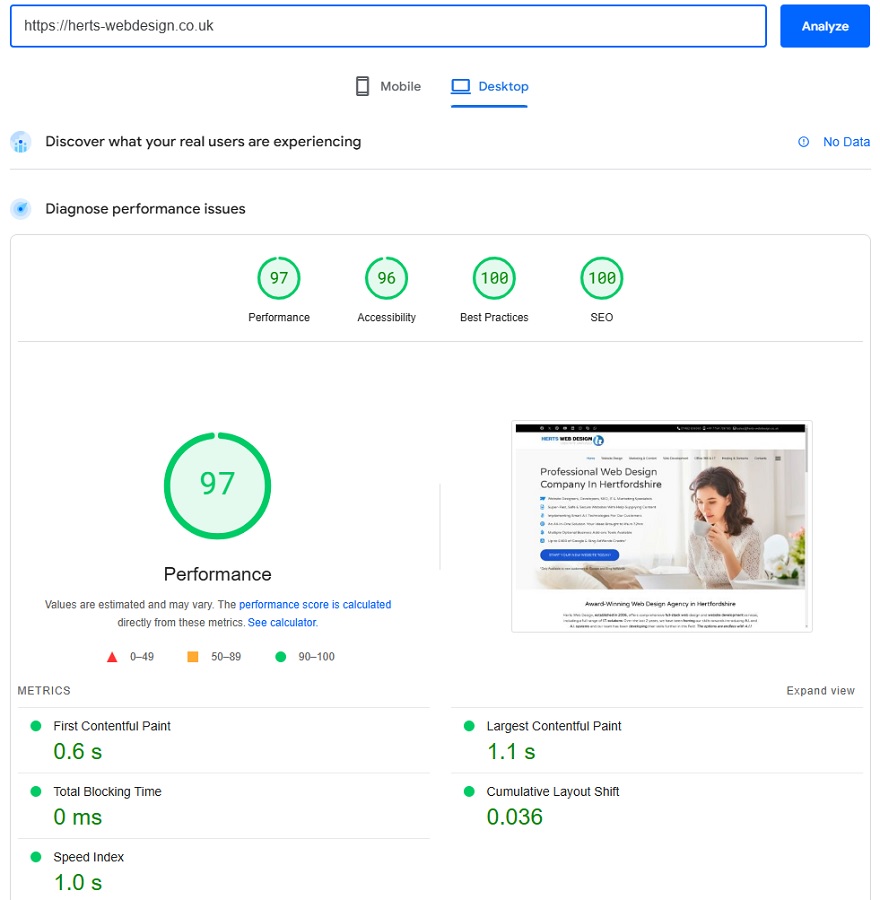880x900 pixels.
Task: Click green dot beside Largest Contentful Paint
Action: [x=469, y=726]
